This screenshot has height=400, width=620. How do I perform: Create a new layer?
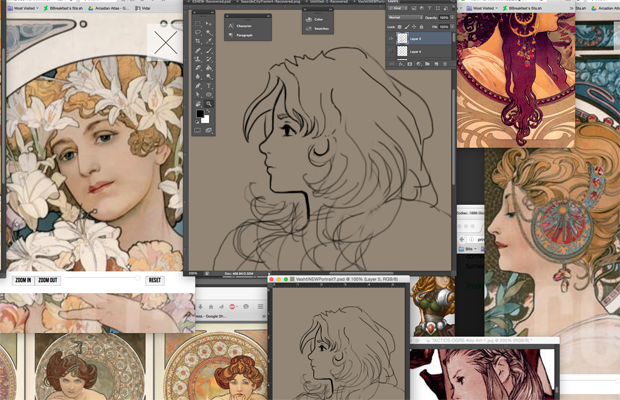436,64
